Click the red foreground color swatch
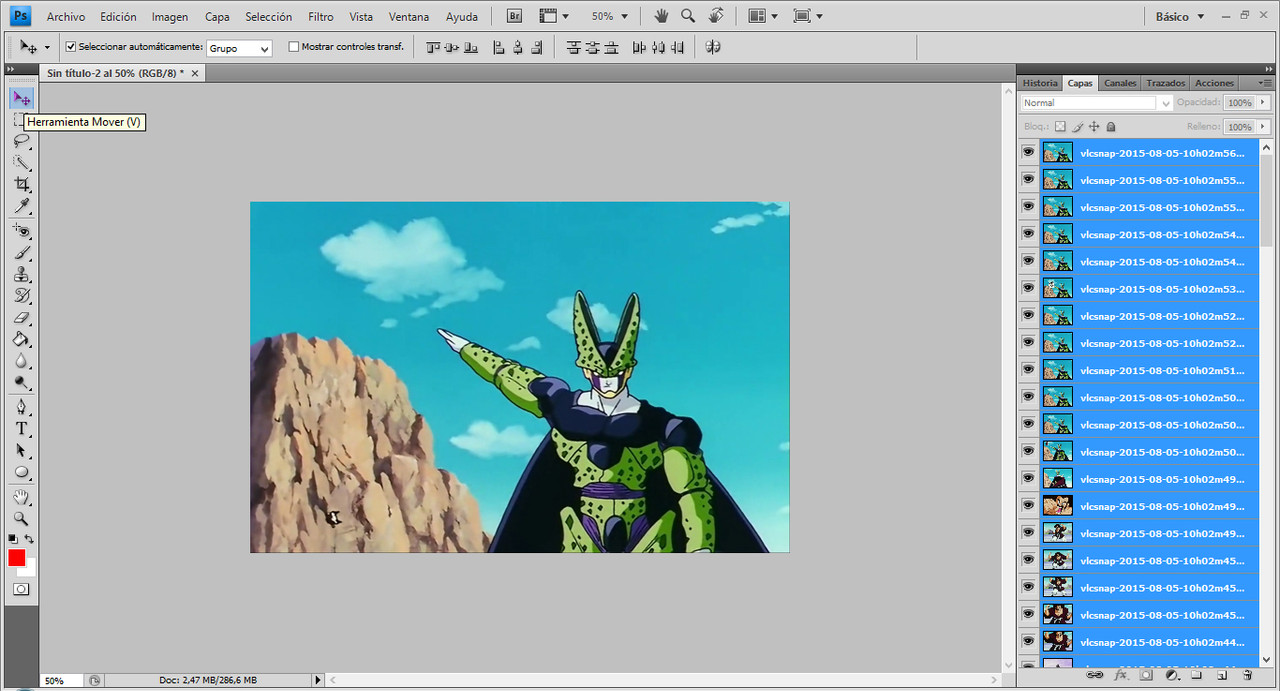The image size is (1280, 691). [x=16, y=557]
